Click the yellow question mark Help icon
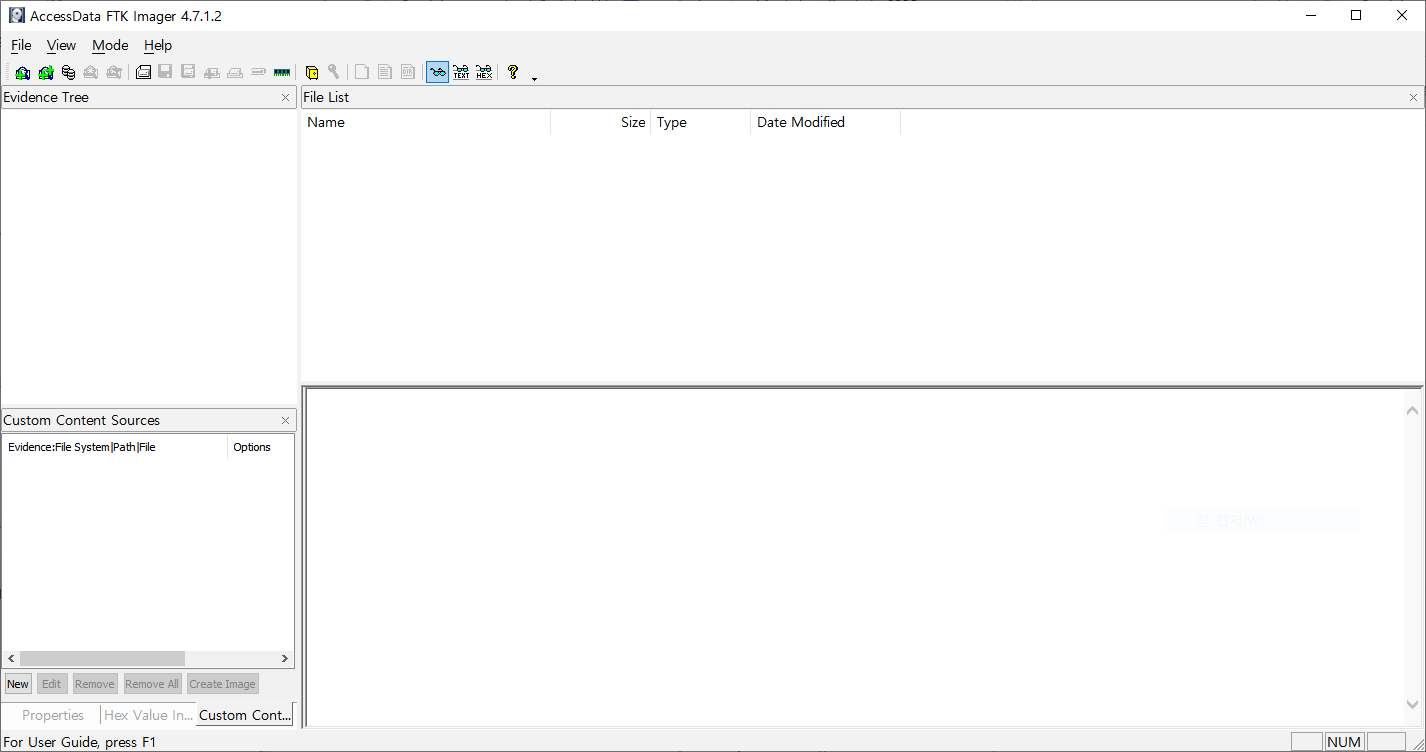 (x=513, y=72)
